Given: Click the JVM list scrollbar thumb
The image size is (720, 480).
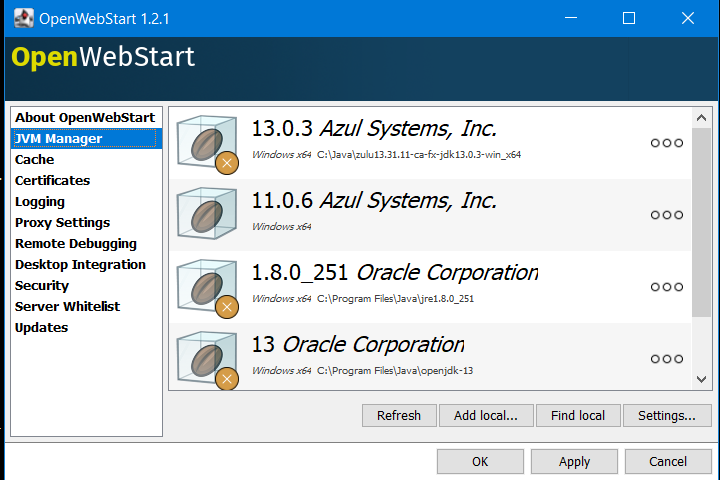Looking at the screenshot, I should click(701, 222).
